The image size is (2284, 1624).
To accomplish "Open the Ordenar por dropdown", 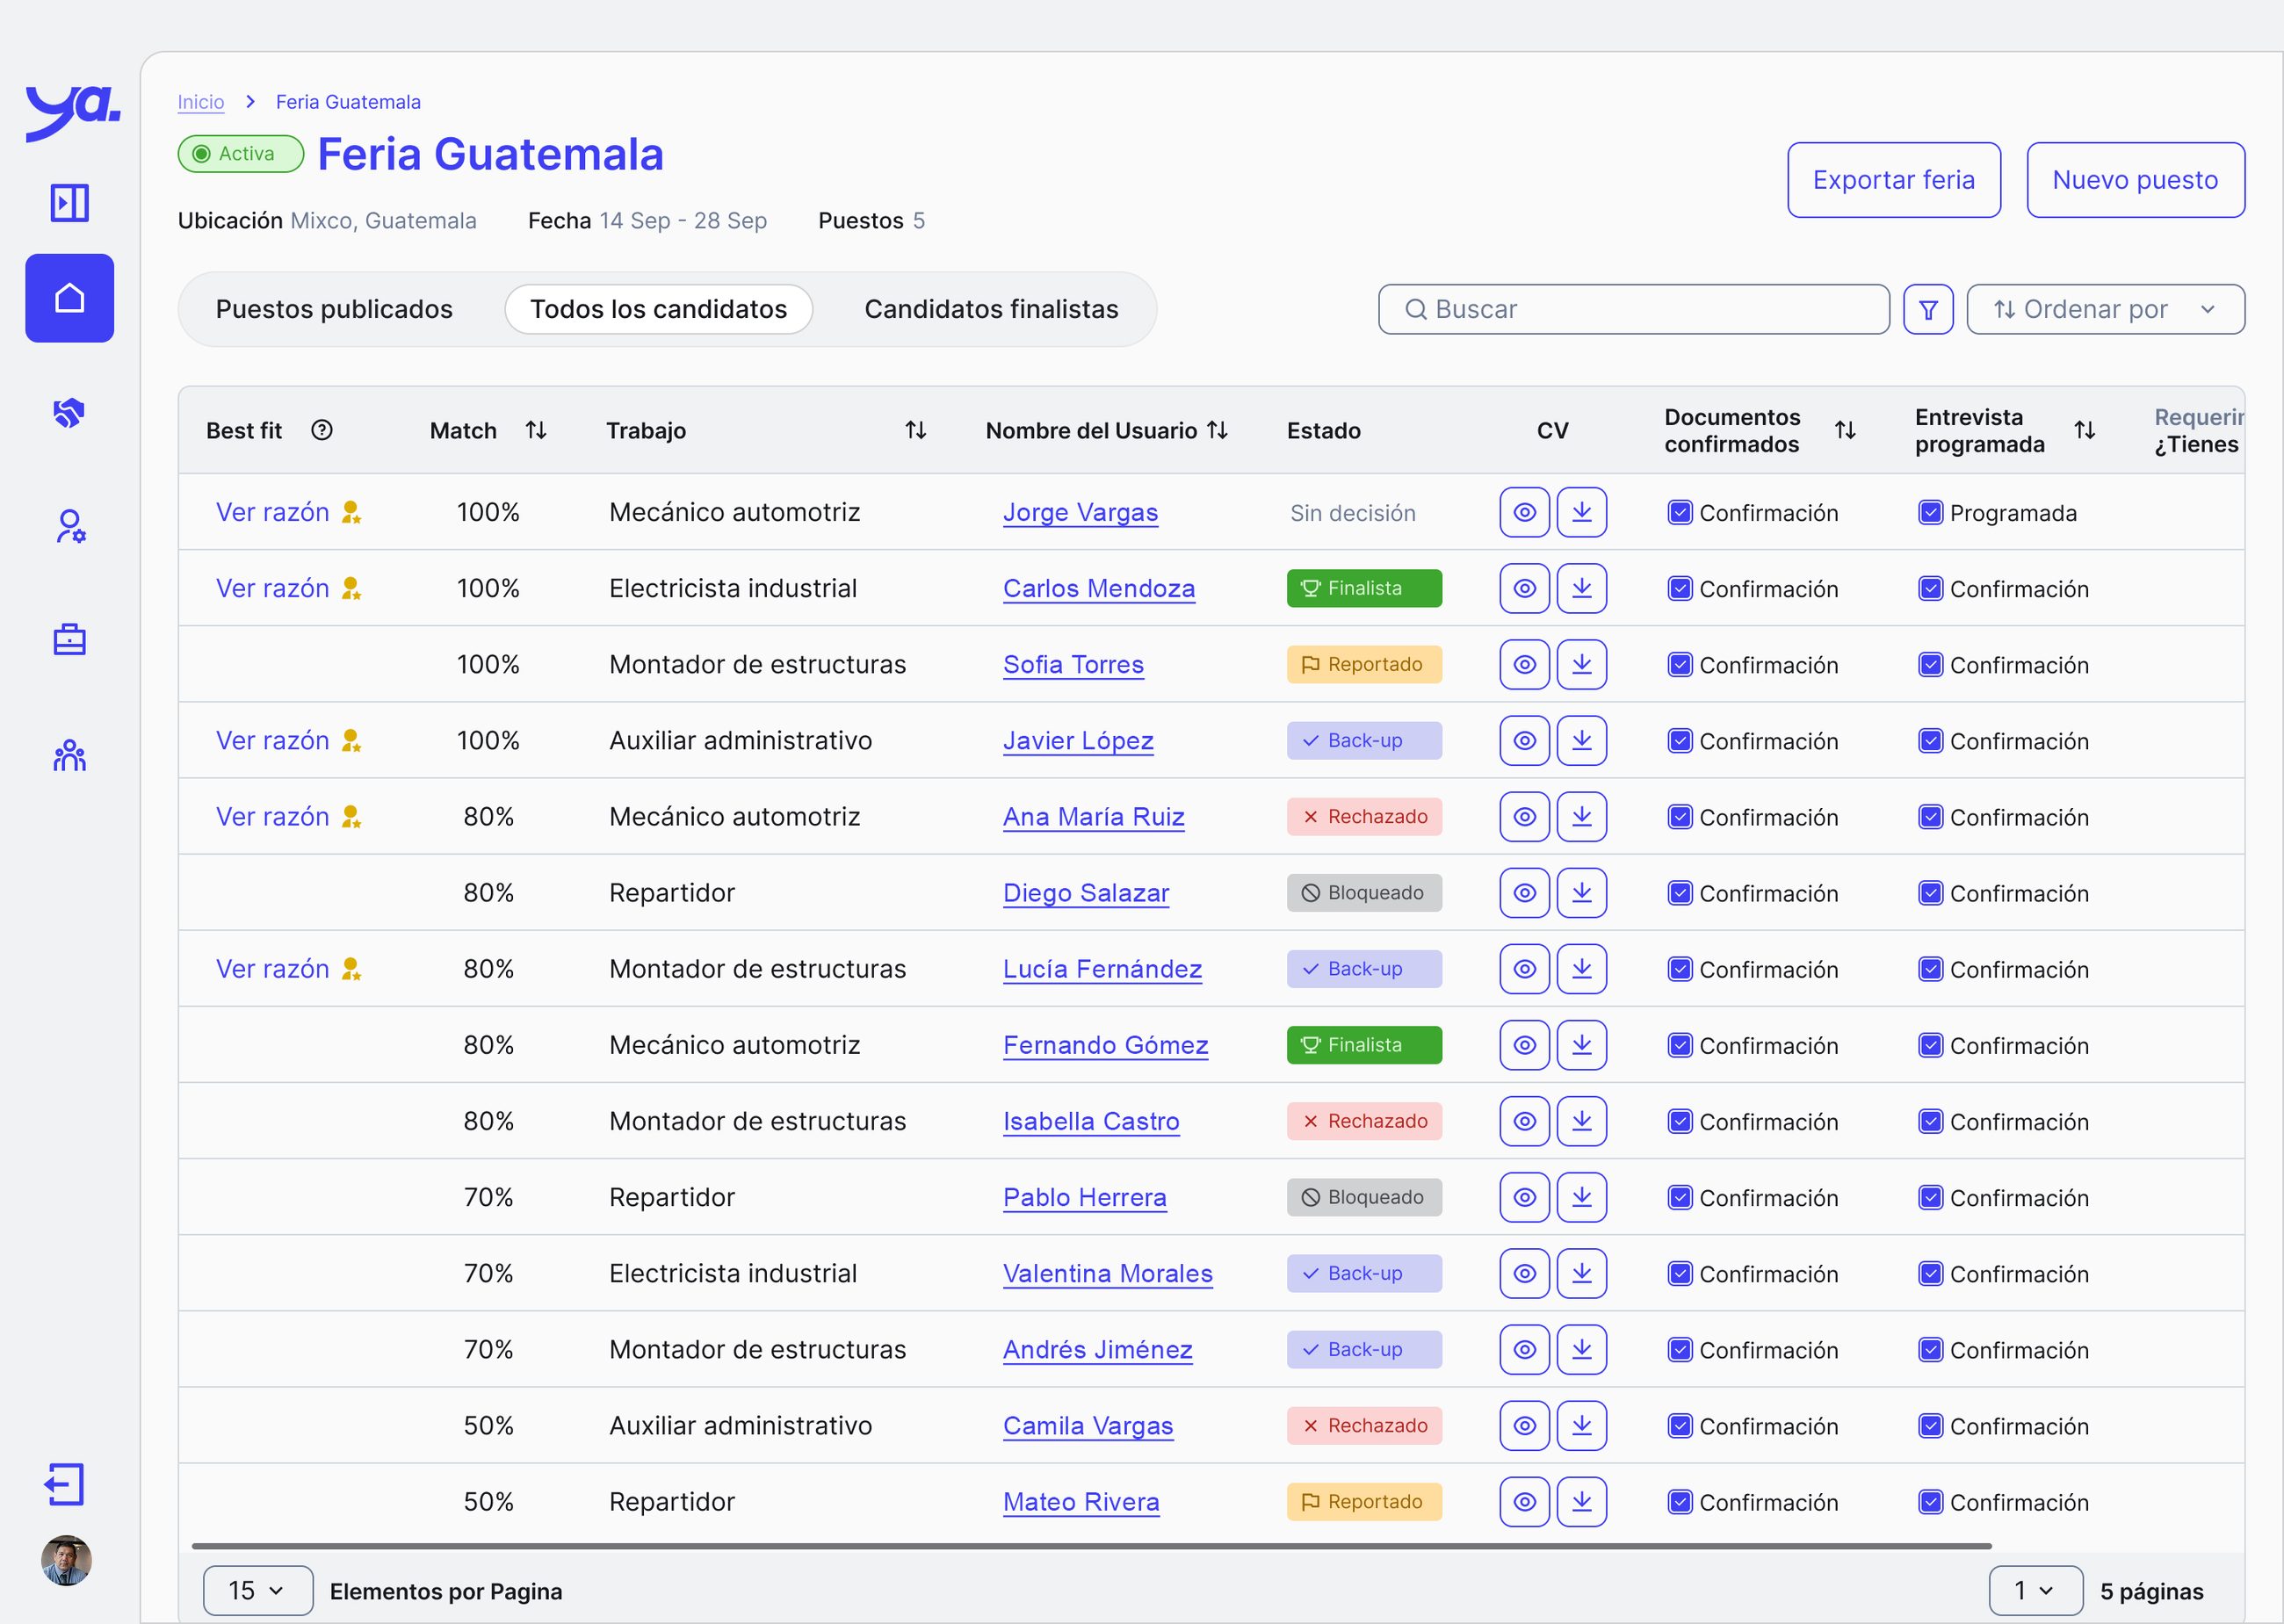I will coord(2105,309).
